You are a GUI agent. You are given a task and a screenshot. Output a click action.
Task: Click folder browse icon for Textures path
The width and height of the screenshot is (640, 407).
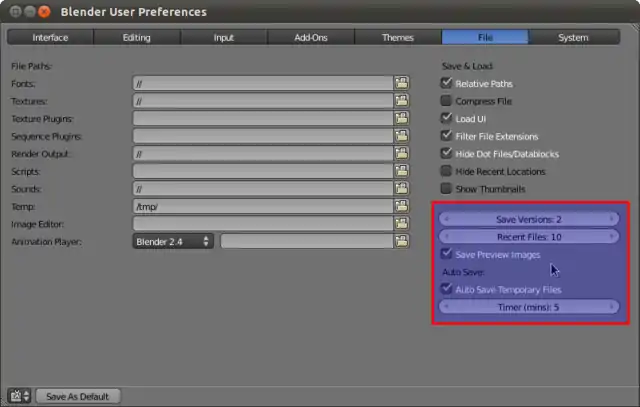point(402,102)
